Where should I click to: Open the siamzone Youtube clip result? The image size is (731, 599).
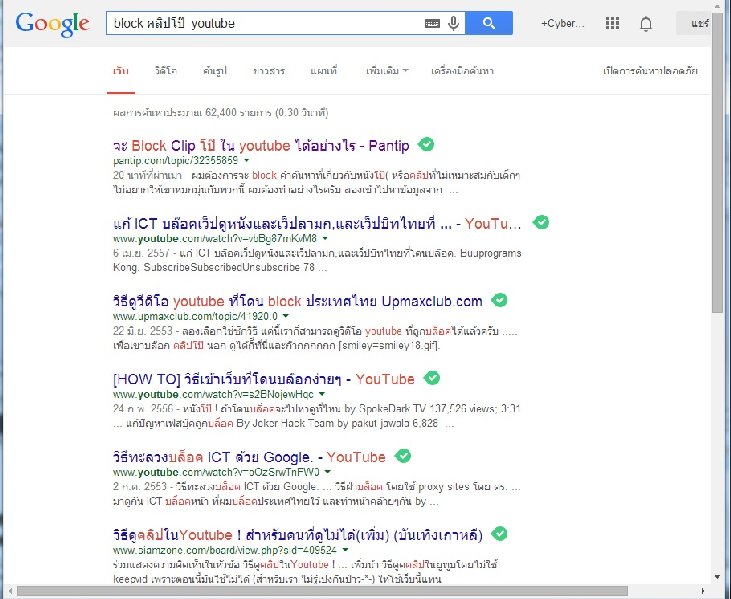click(297, 535)
